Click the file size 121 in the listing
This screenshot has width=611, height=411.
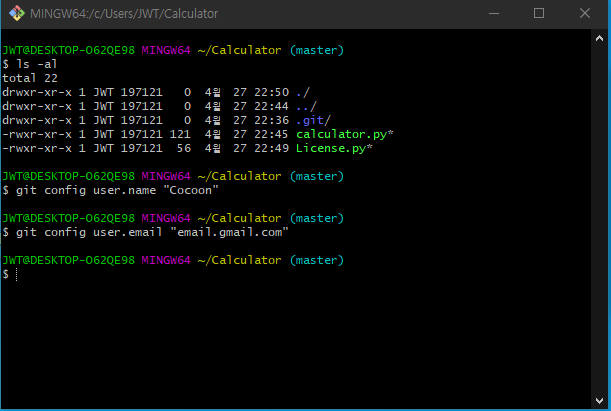click(180, 134)
